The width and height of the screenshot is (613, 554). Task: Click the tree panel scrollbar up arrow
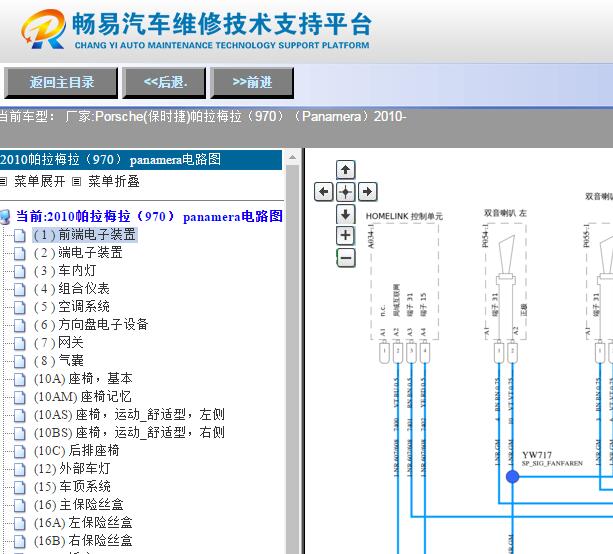[292, 158]
